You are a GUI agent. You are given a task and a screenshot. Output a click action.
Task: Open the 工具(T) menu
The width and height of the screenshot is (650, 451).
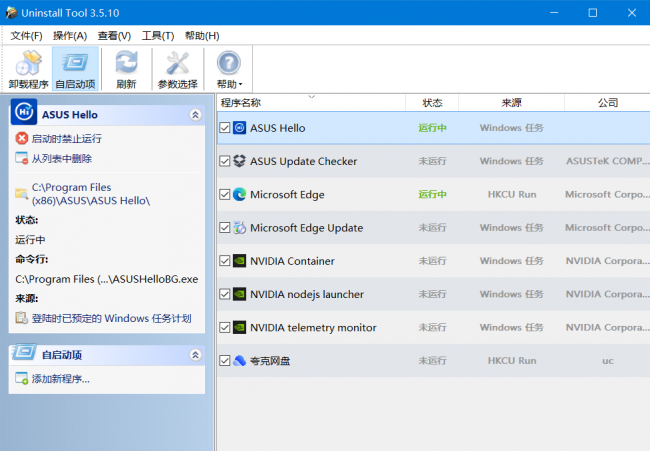coord(158,36)
